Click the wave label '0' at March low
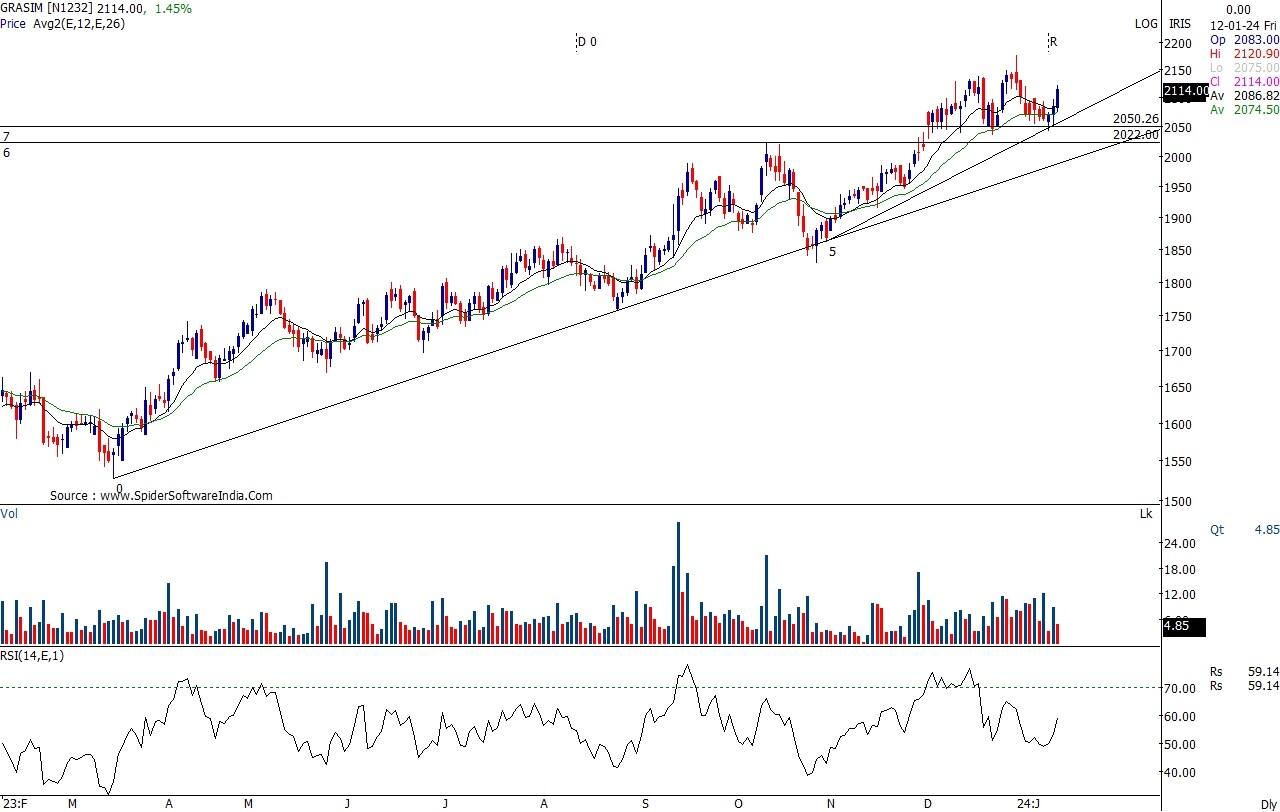 pyautogui.click(x=119, y=488)
